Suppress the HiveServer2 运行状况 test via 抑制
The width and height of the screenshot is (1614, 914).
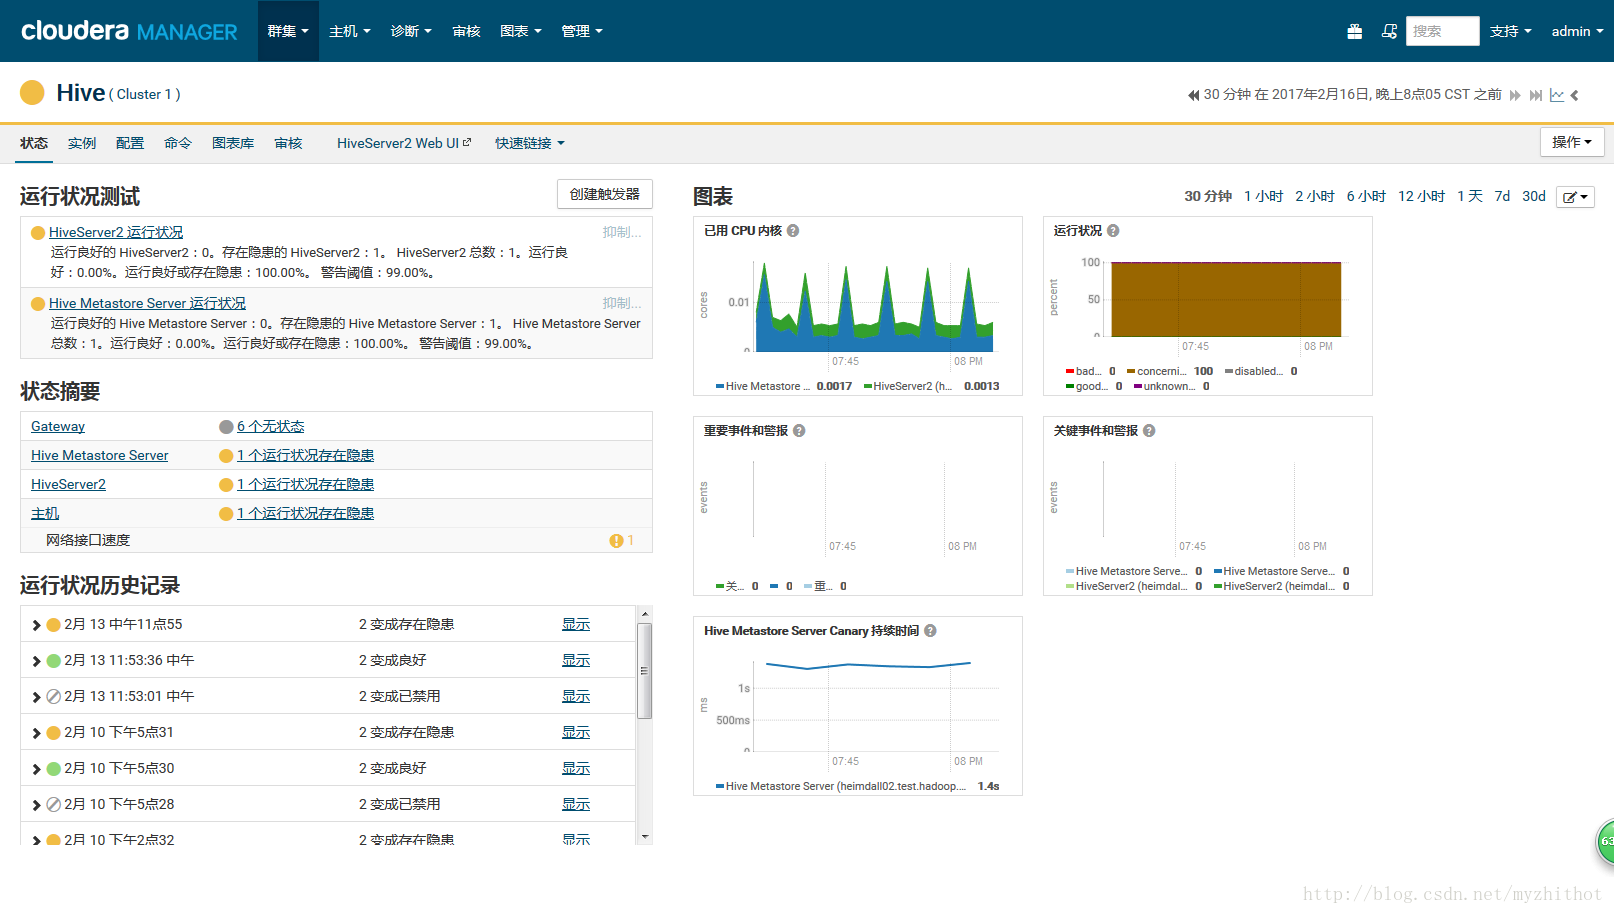coord(622,232)
